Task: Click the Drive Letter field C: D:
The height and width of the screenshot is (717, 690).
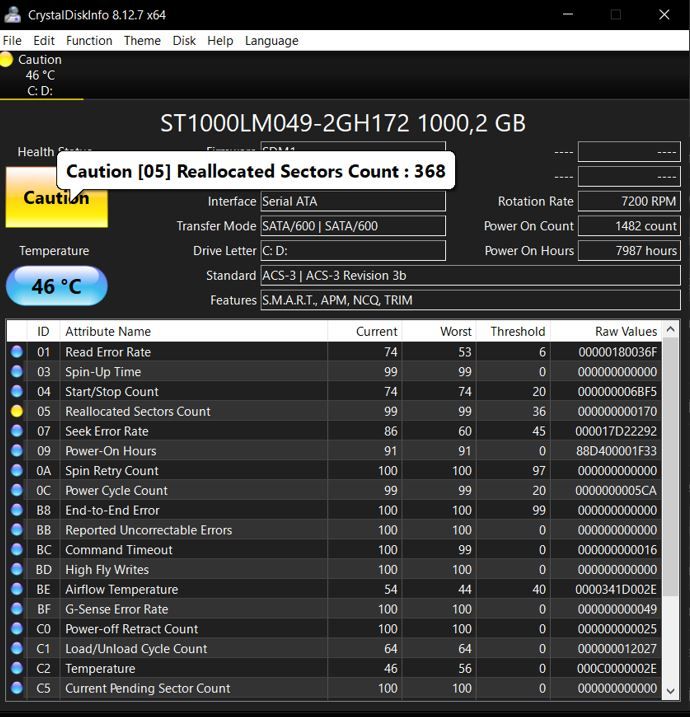Action: coord(353,251)
